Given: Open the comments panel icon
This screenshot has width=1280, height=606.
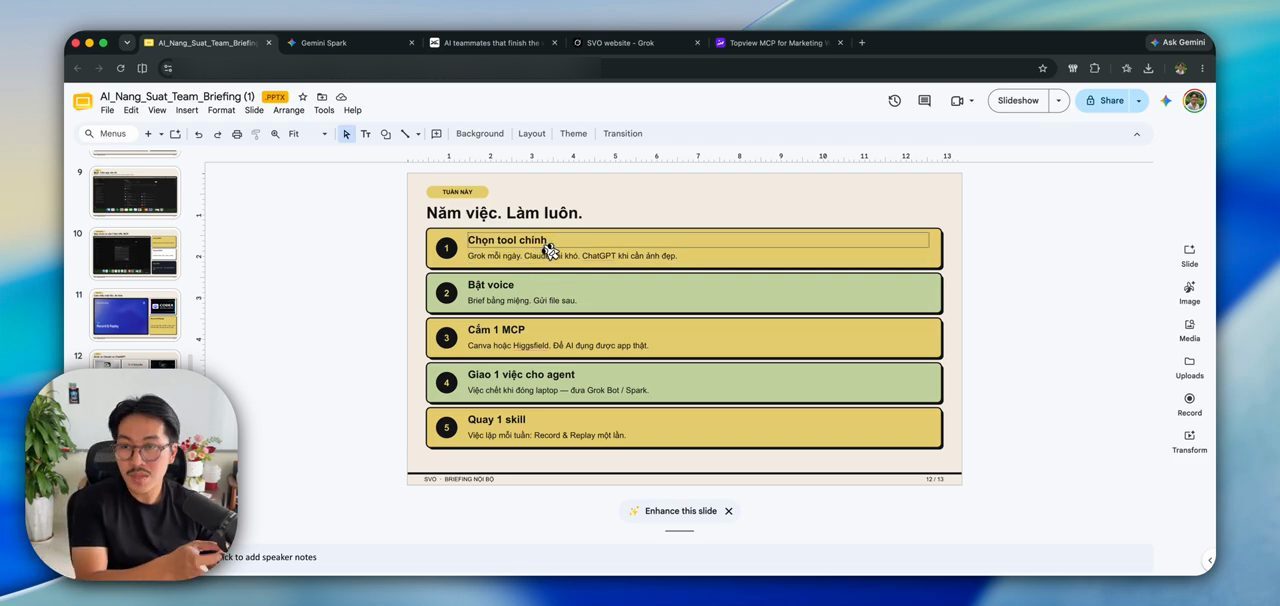Looking at the screenshot, I should pos(924,101).
